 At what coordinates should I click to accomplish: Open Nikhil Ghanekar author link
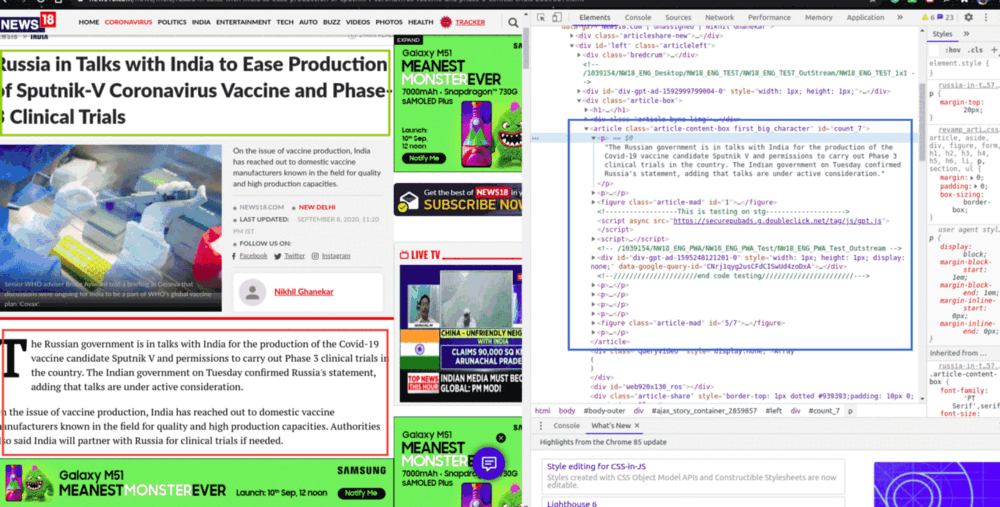click(304, 291)
